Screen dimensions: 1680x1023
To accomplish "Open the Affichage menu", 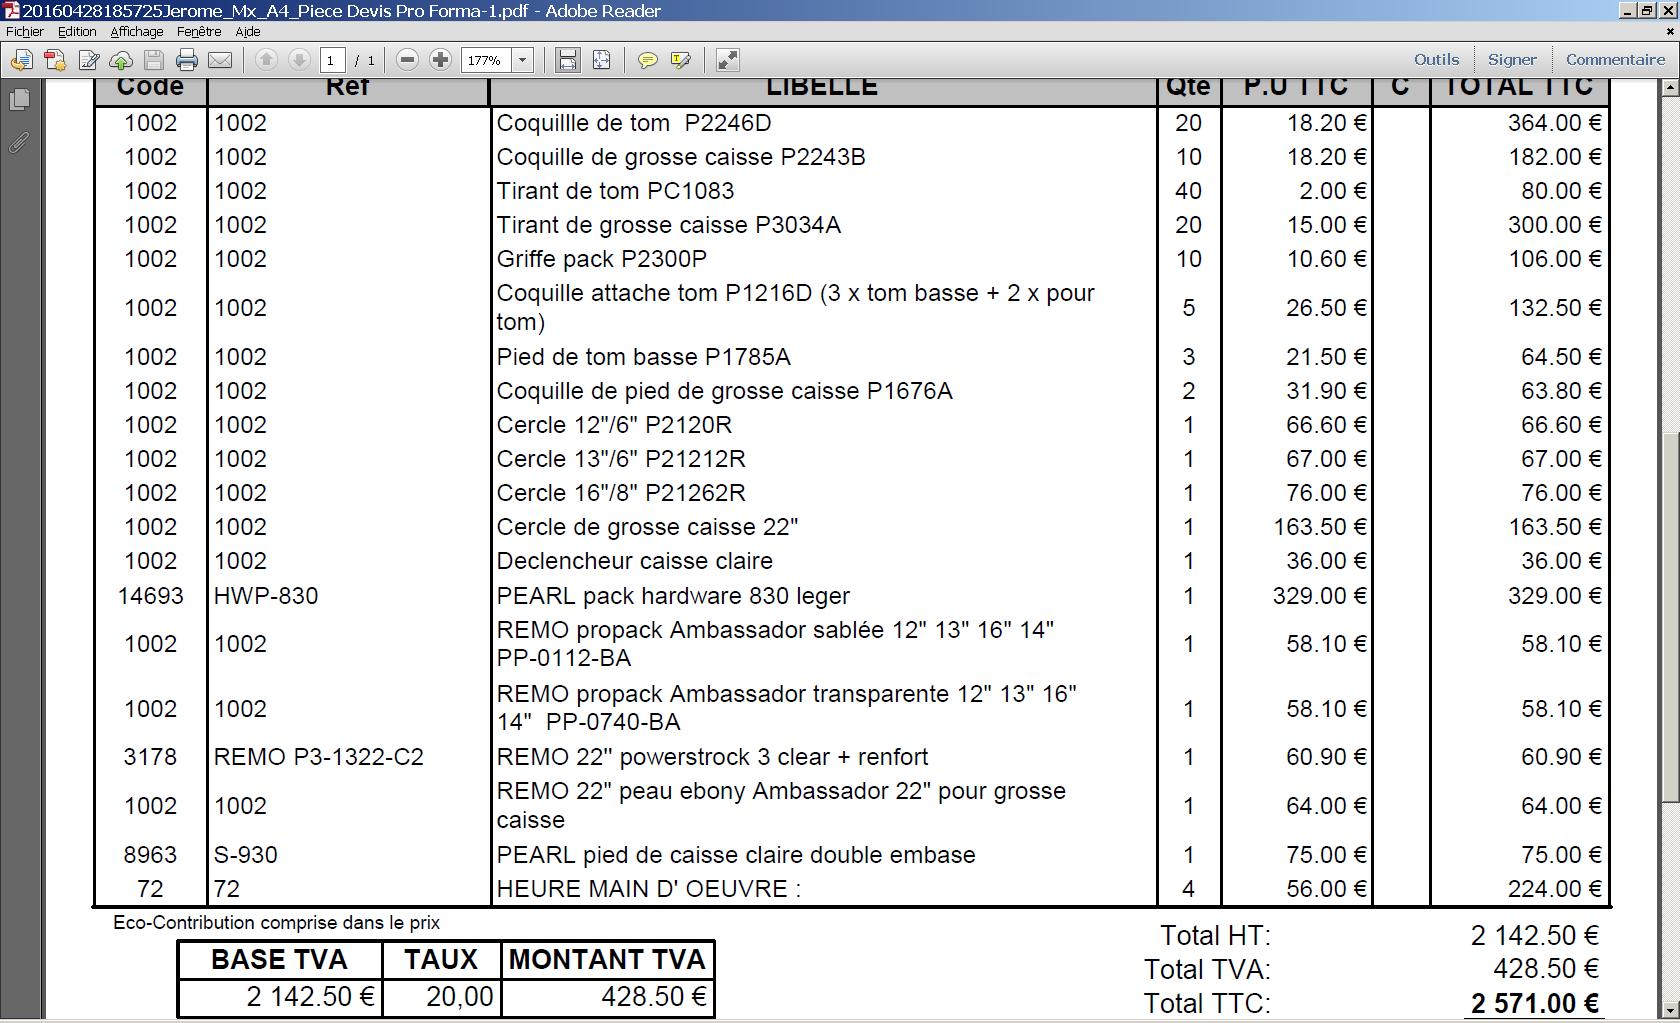I will click(137, 32).
